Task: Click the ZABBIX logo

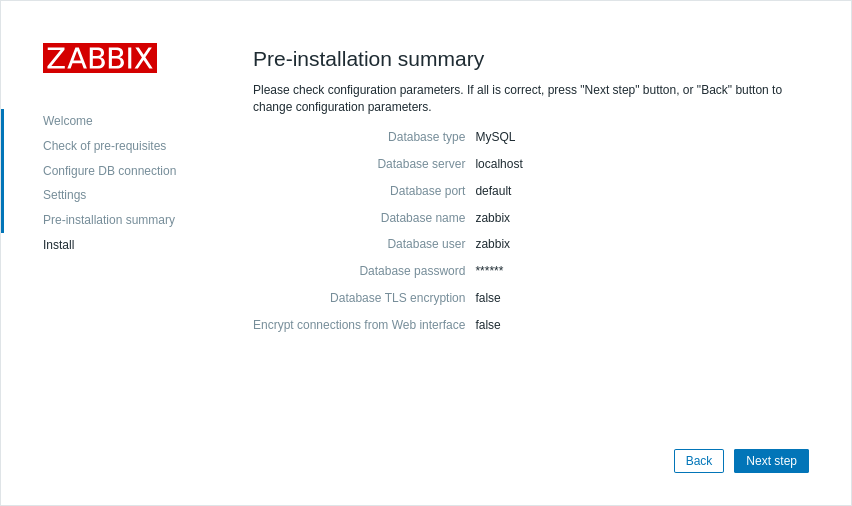Action: coord(100,58)
